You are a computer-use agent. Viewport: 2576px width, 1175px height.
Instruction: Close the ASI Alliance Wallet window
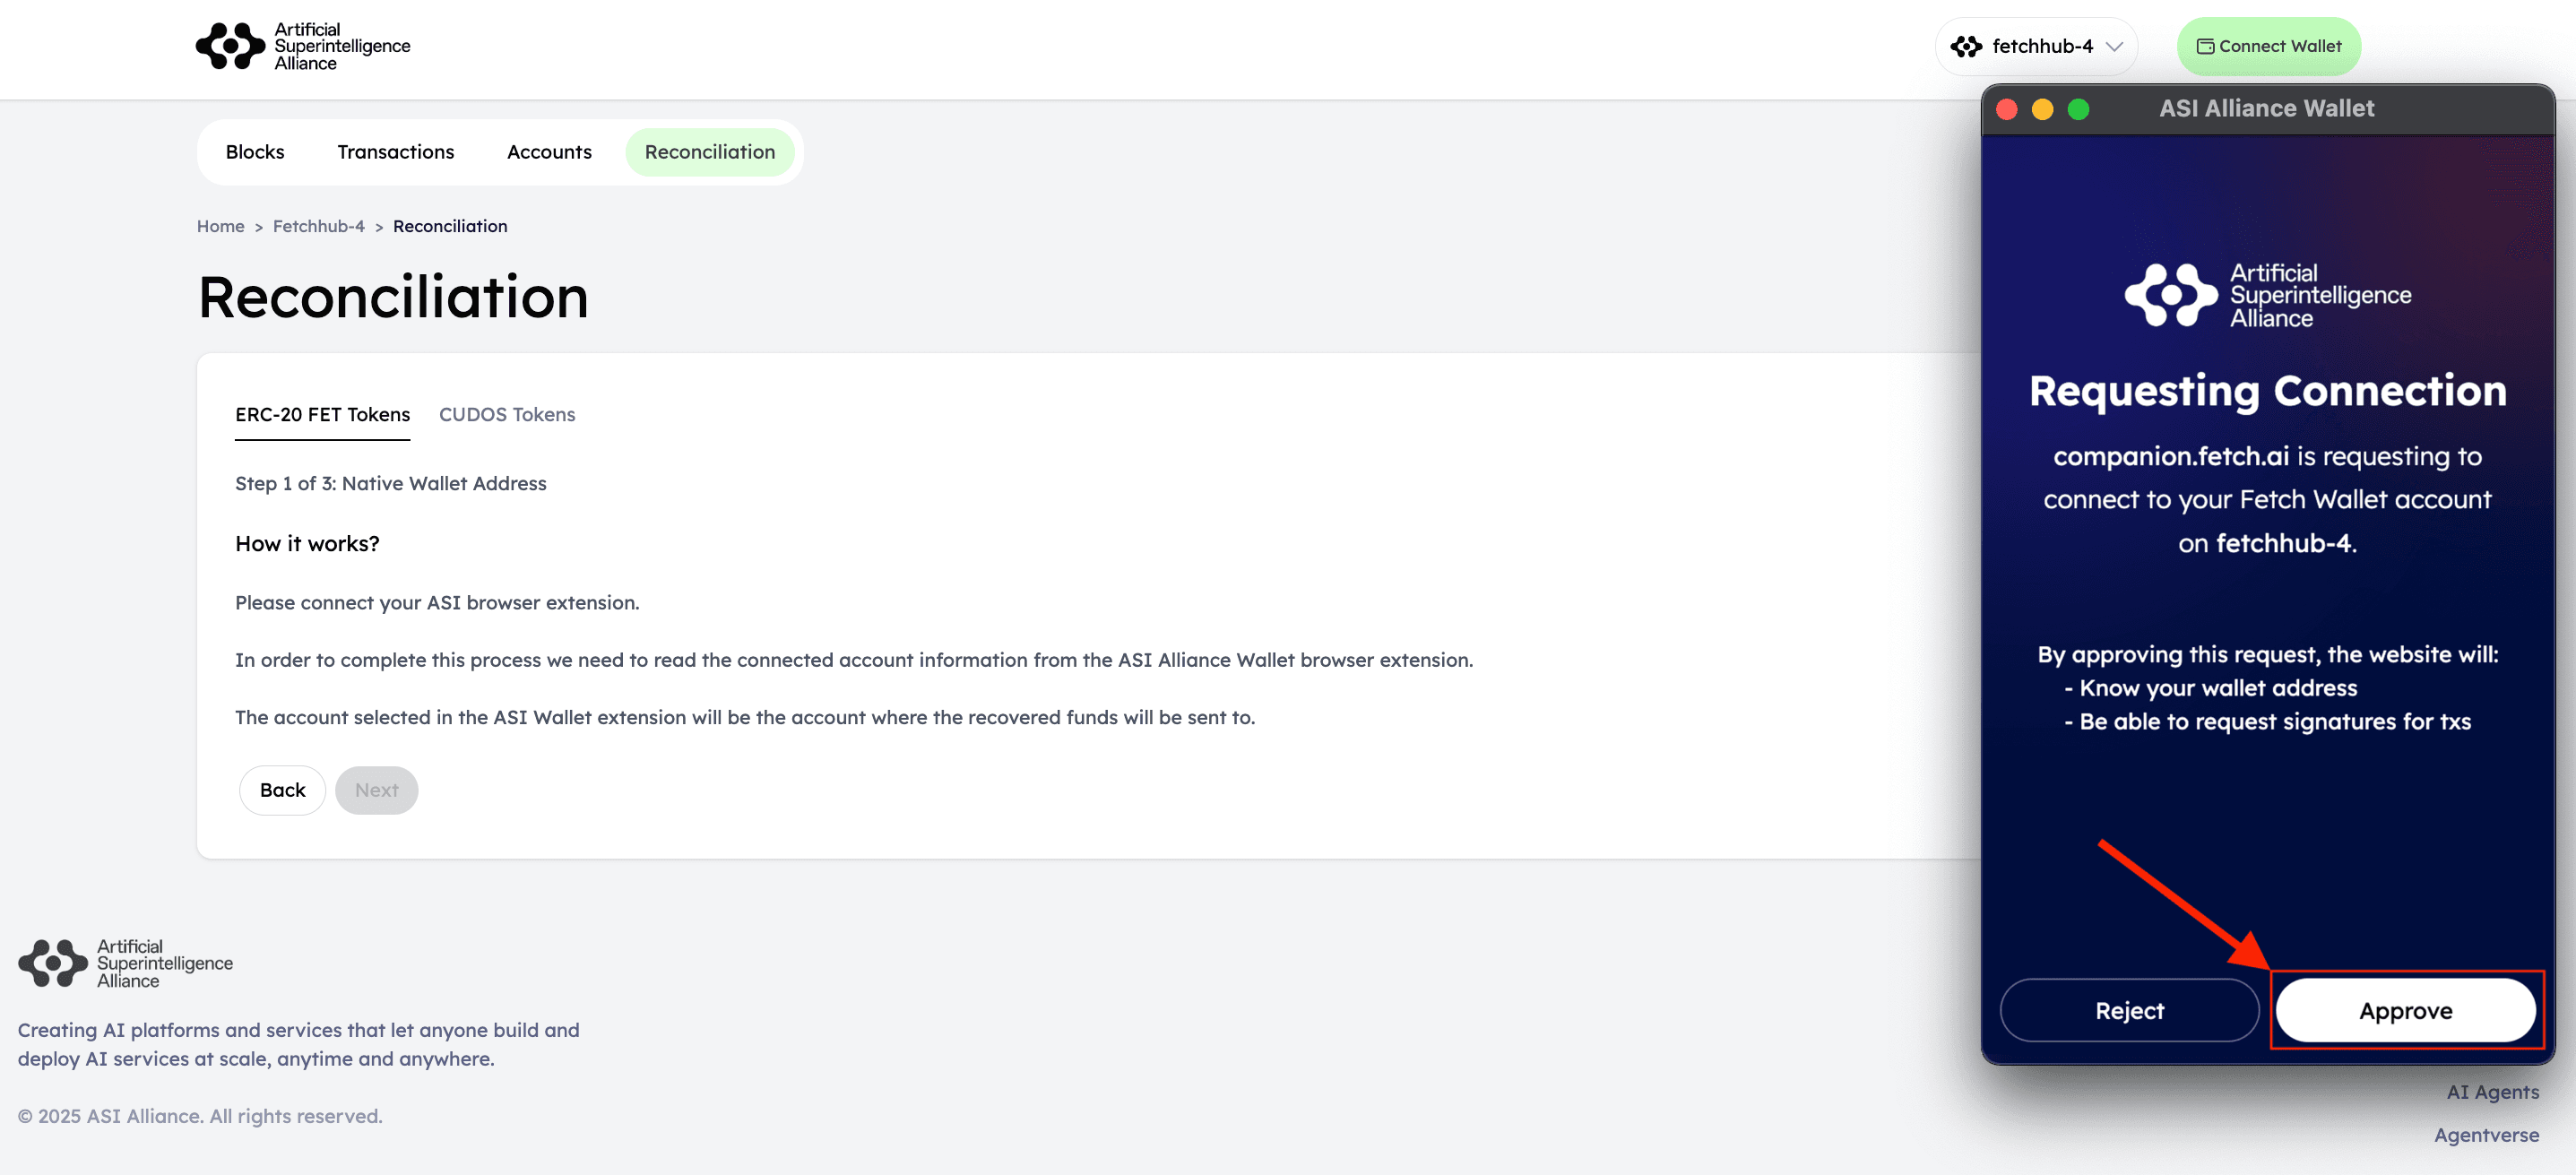2006,109
